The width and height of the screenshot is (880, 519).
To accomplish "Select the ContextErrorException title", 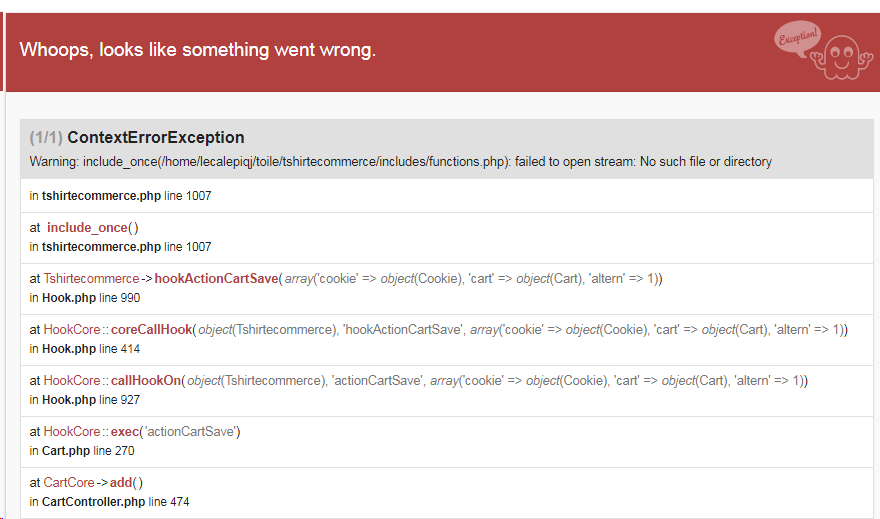I will click(x=156, y=137).
